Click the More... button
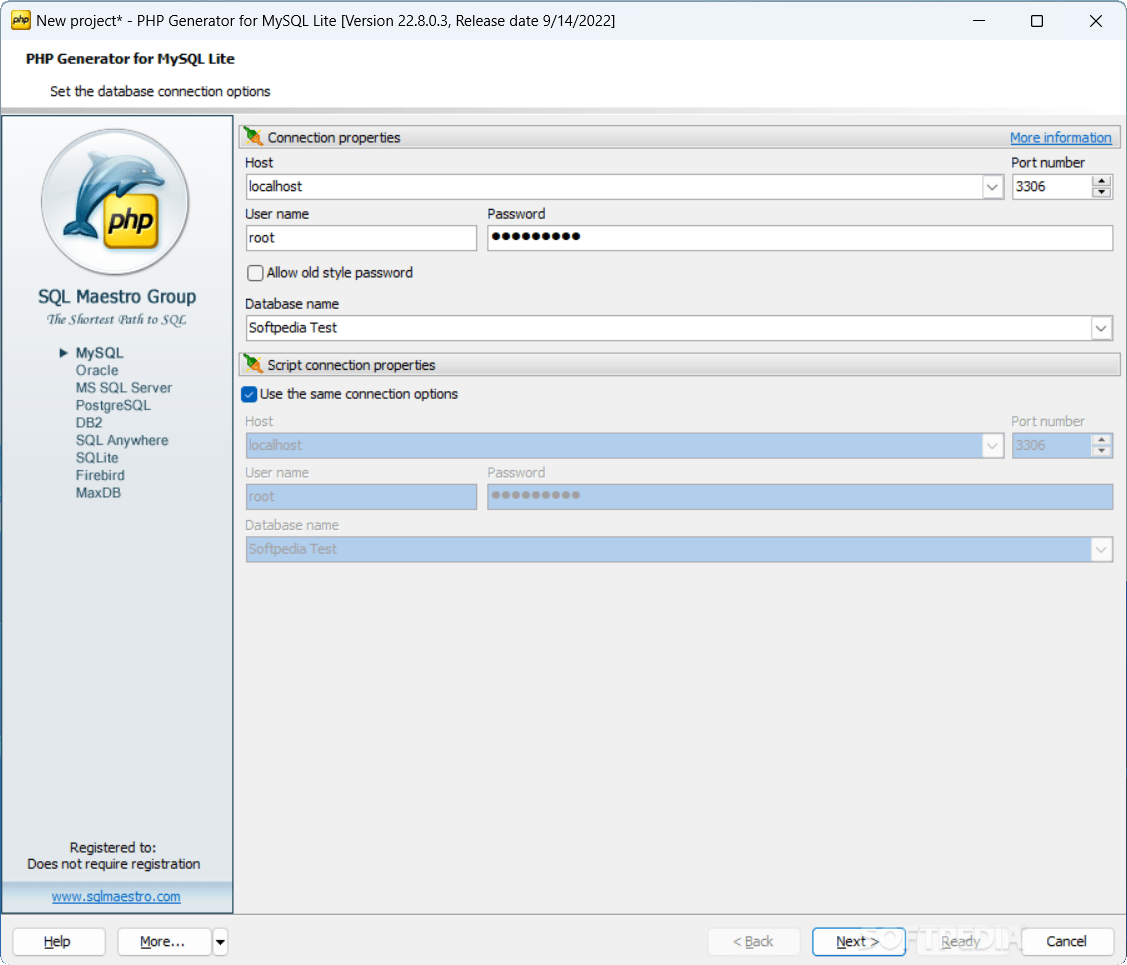 point(163,941)
